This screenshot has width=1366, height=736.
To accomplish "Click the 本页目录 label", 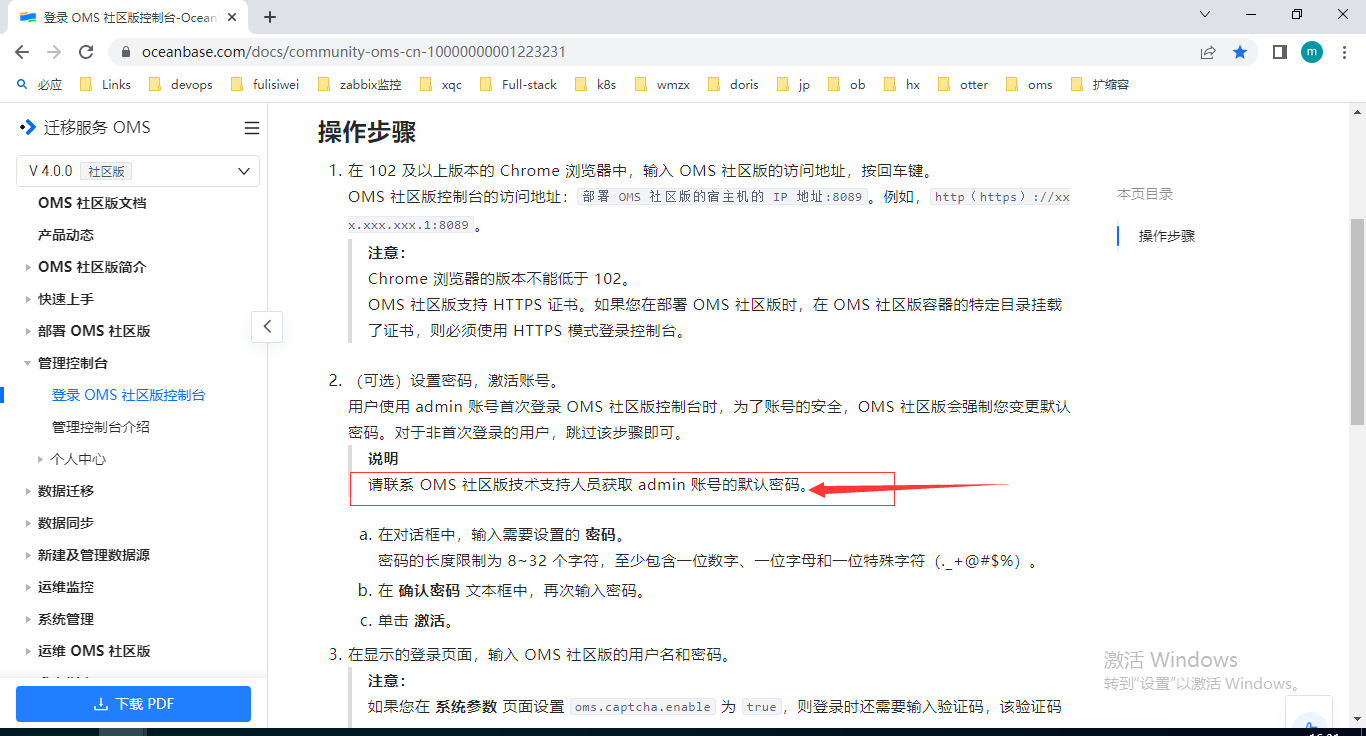I will pos(1145,194).
